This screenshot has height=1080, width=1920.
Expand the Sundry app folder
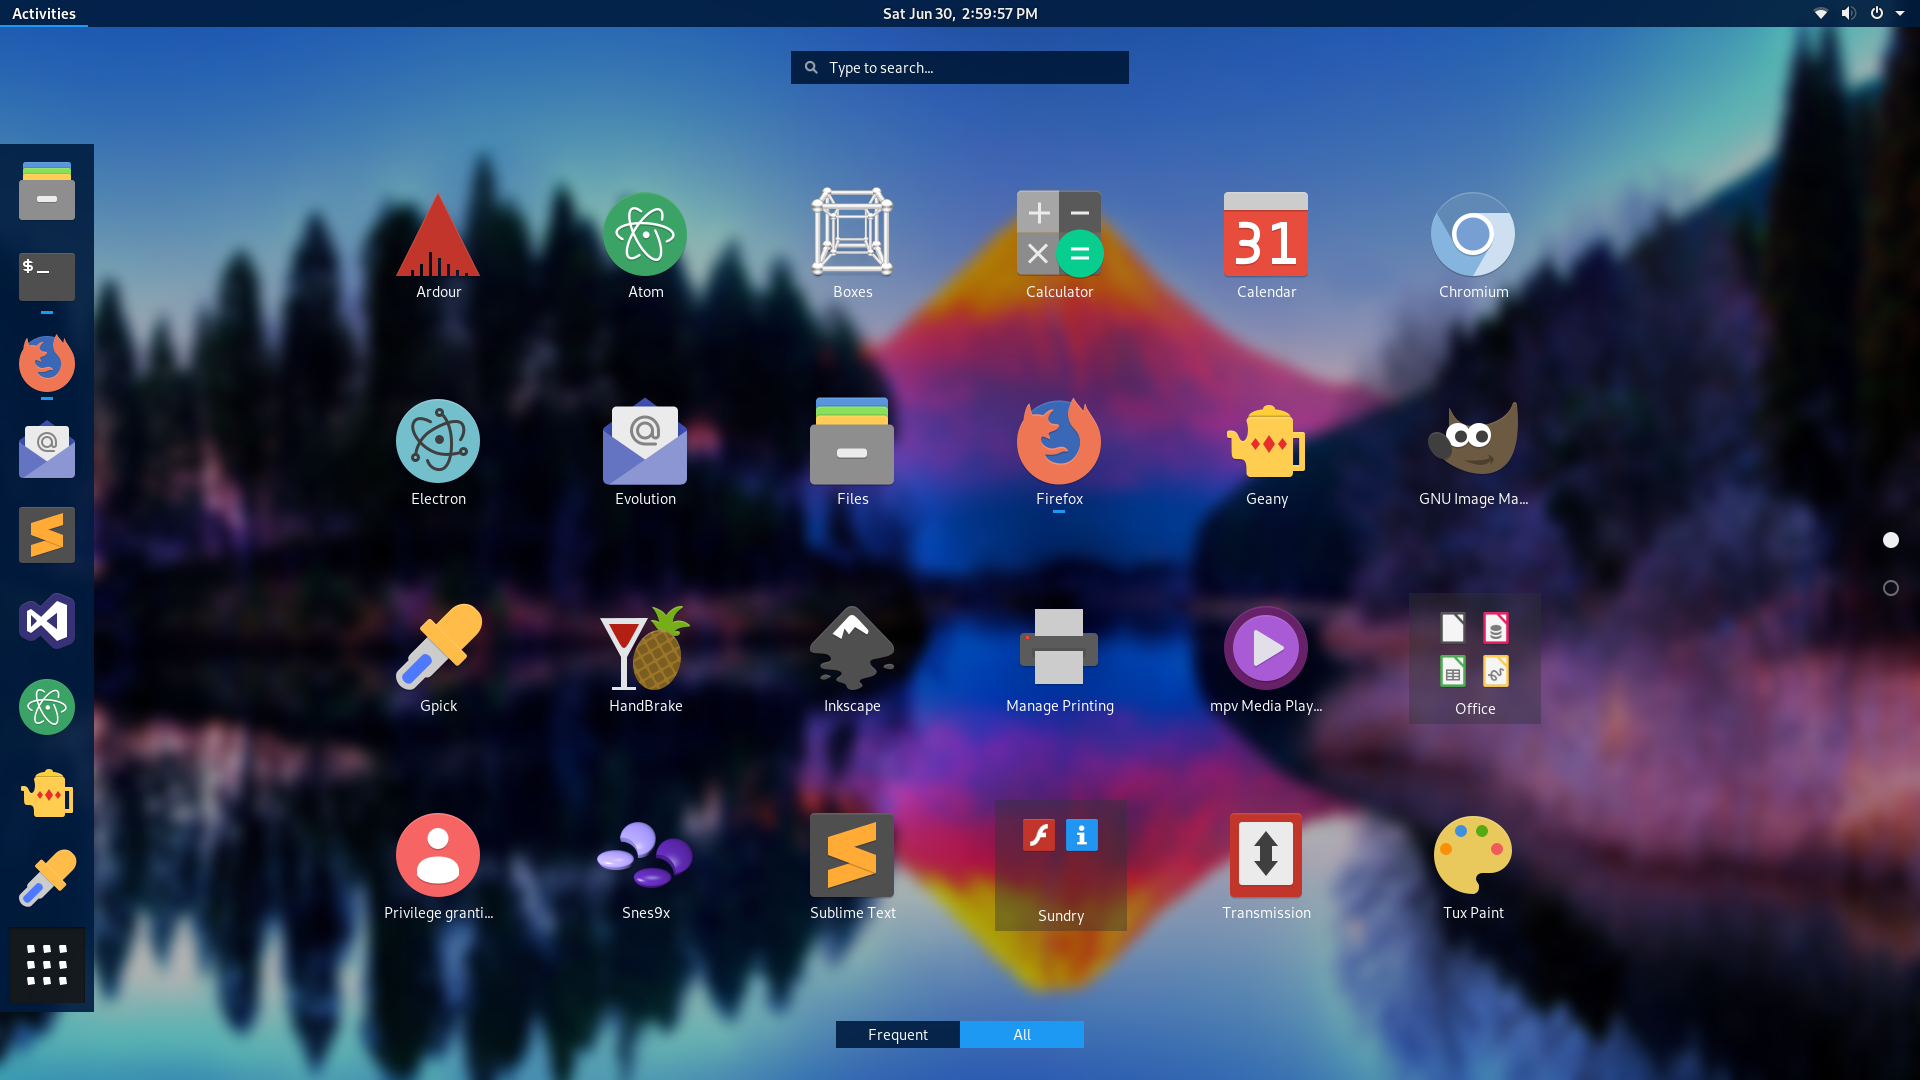coord(1061,866)
